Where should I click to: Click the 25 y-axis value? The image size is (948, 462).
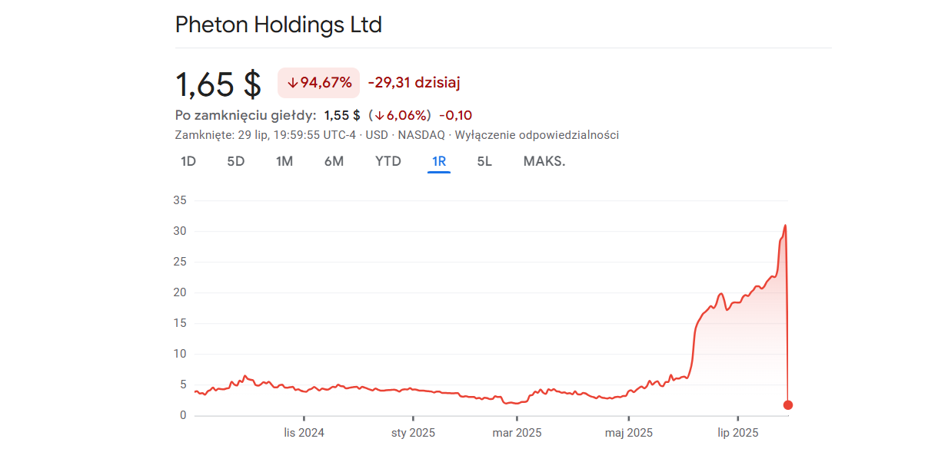click(180, 262)
